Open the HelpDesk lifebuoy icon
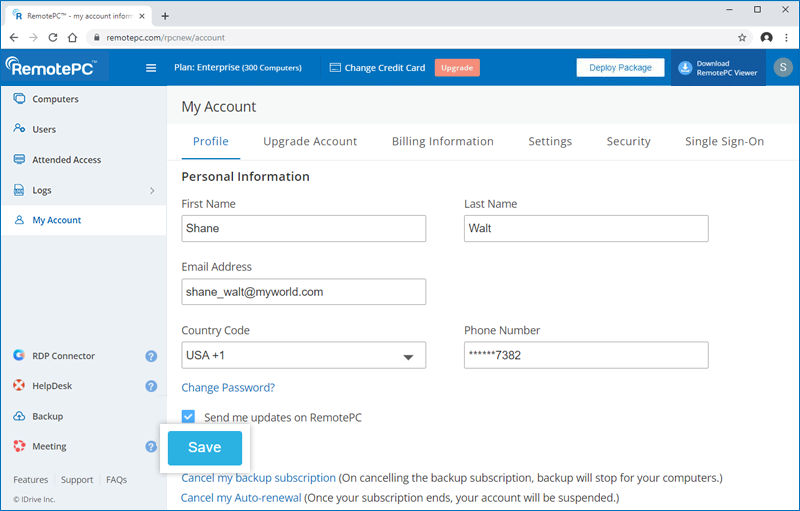This screenshot has height=511, width=800. [x=19, y=385]
